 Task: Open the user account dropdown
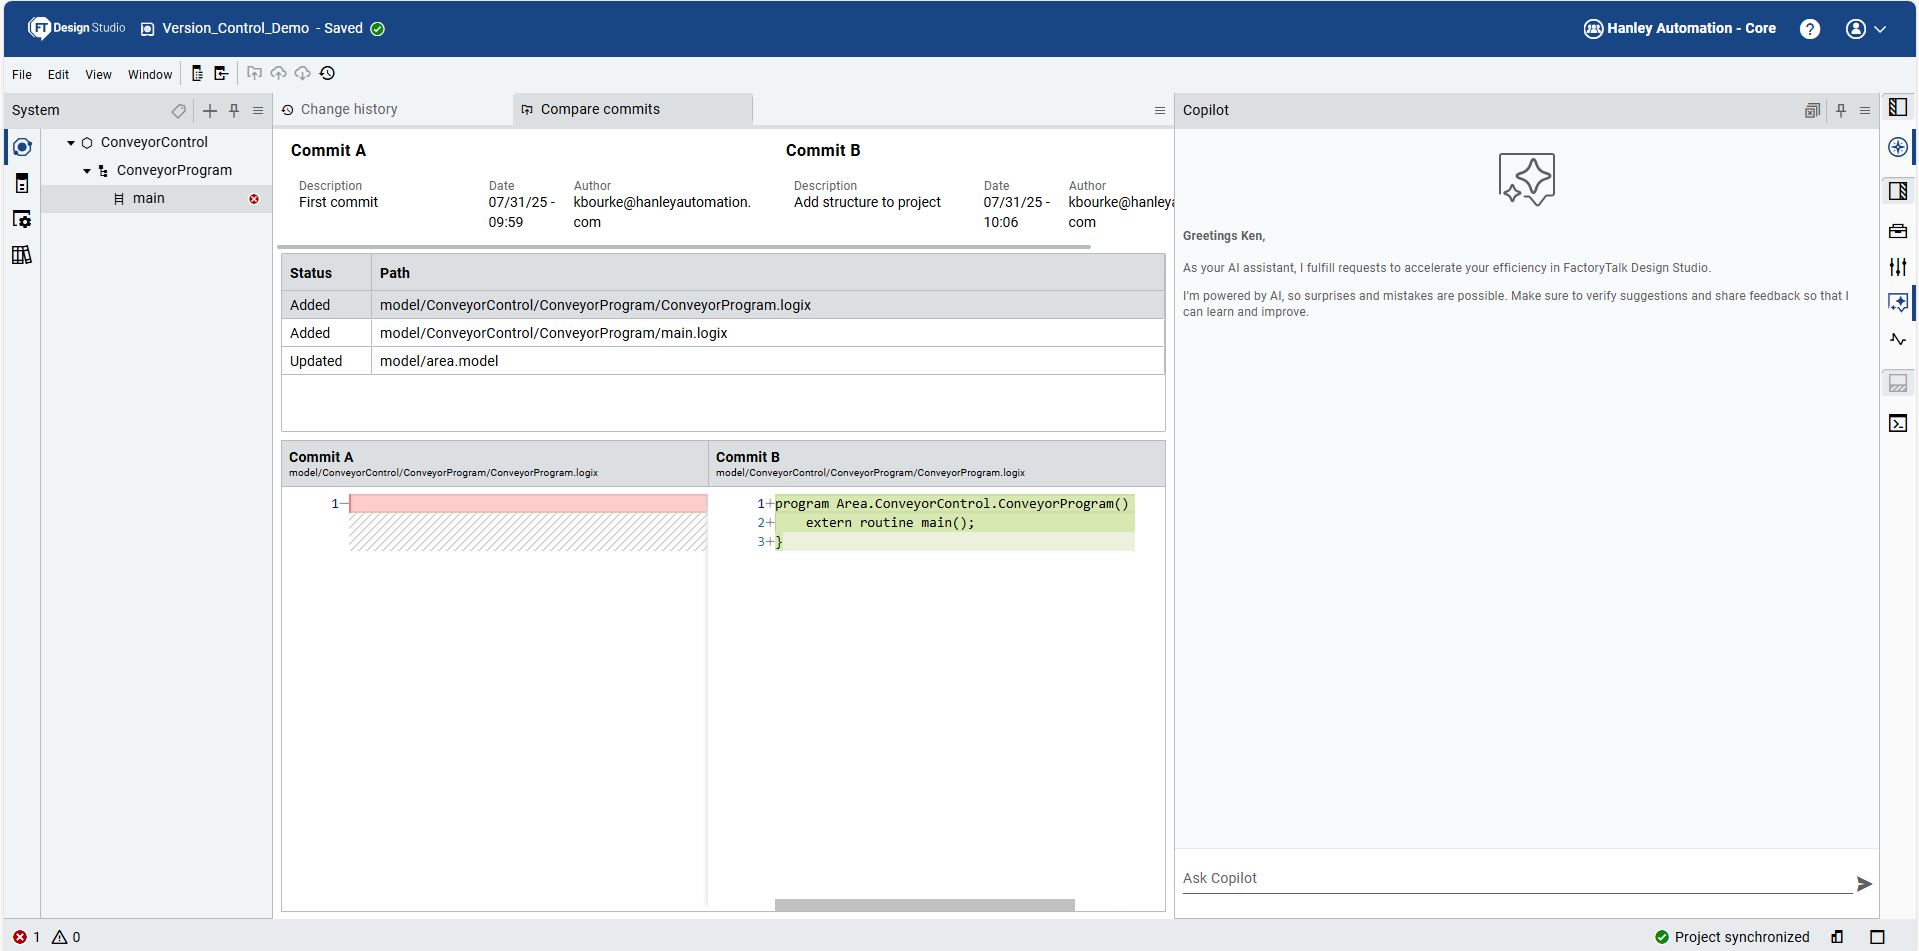pyautogui.click(x=1865, y=29)
